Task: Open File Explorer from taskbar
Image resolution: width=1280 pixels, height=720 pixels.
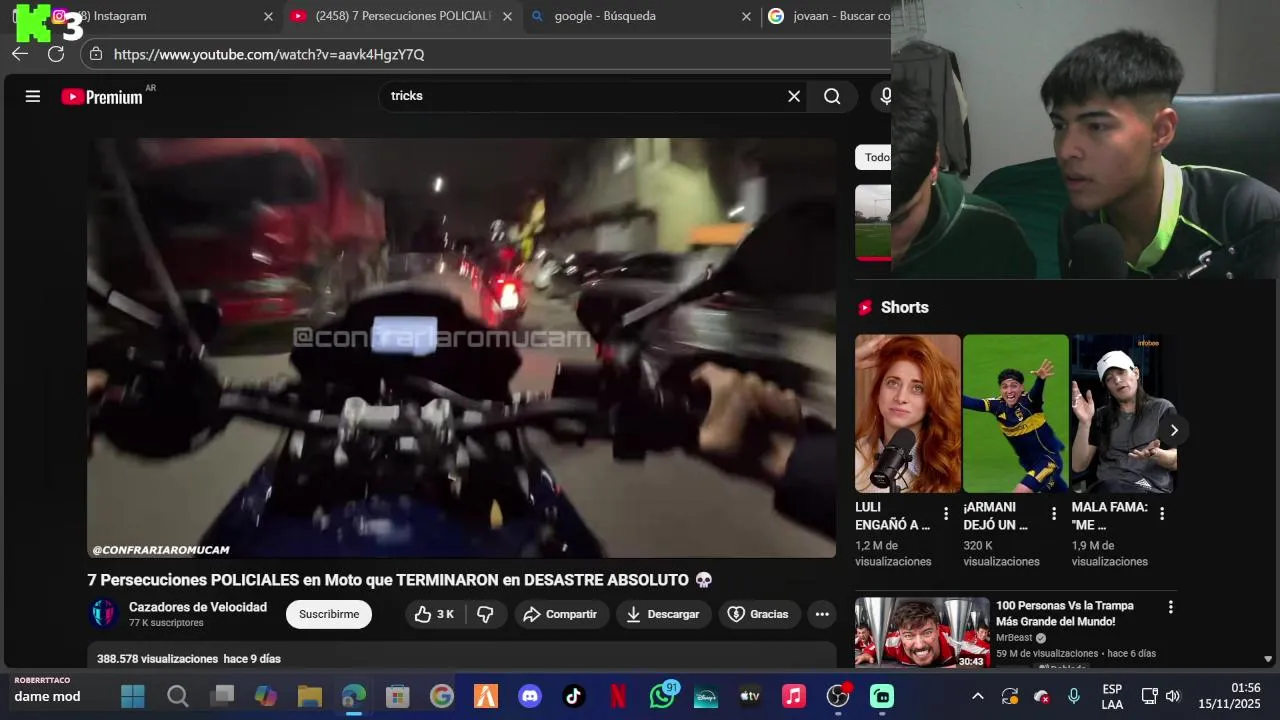Action: [310, 696]
